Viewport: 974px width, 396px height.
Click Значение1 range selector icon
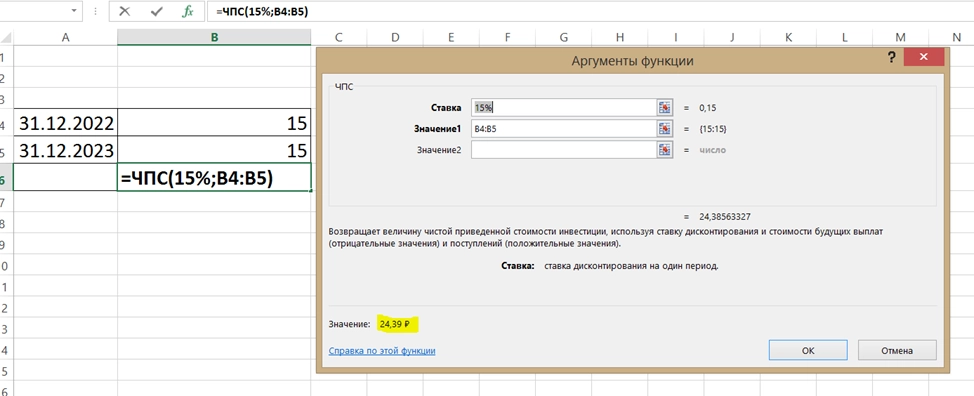click(665, 128)
